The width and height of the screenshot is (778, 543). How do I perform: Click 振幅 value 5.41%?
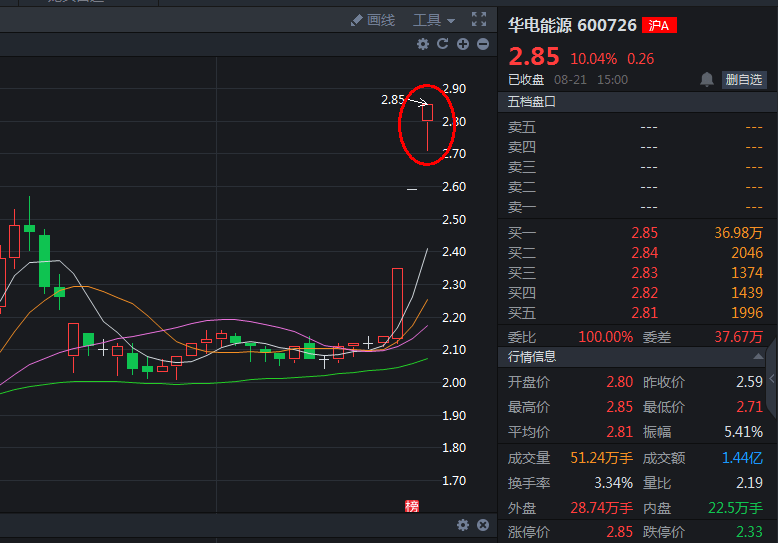(743, 432)
